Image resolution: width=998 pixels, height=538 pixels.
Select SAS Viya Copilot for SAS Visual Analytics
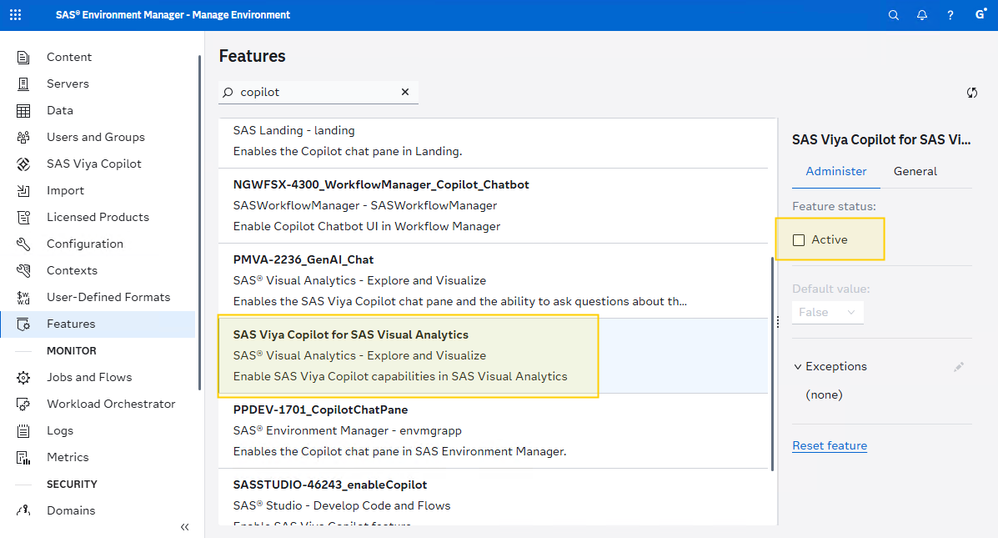[493, 356]
